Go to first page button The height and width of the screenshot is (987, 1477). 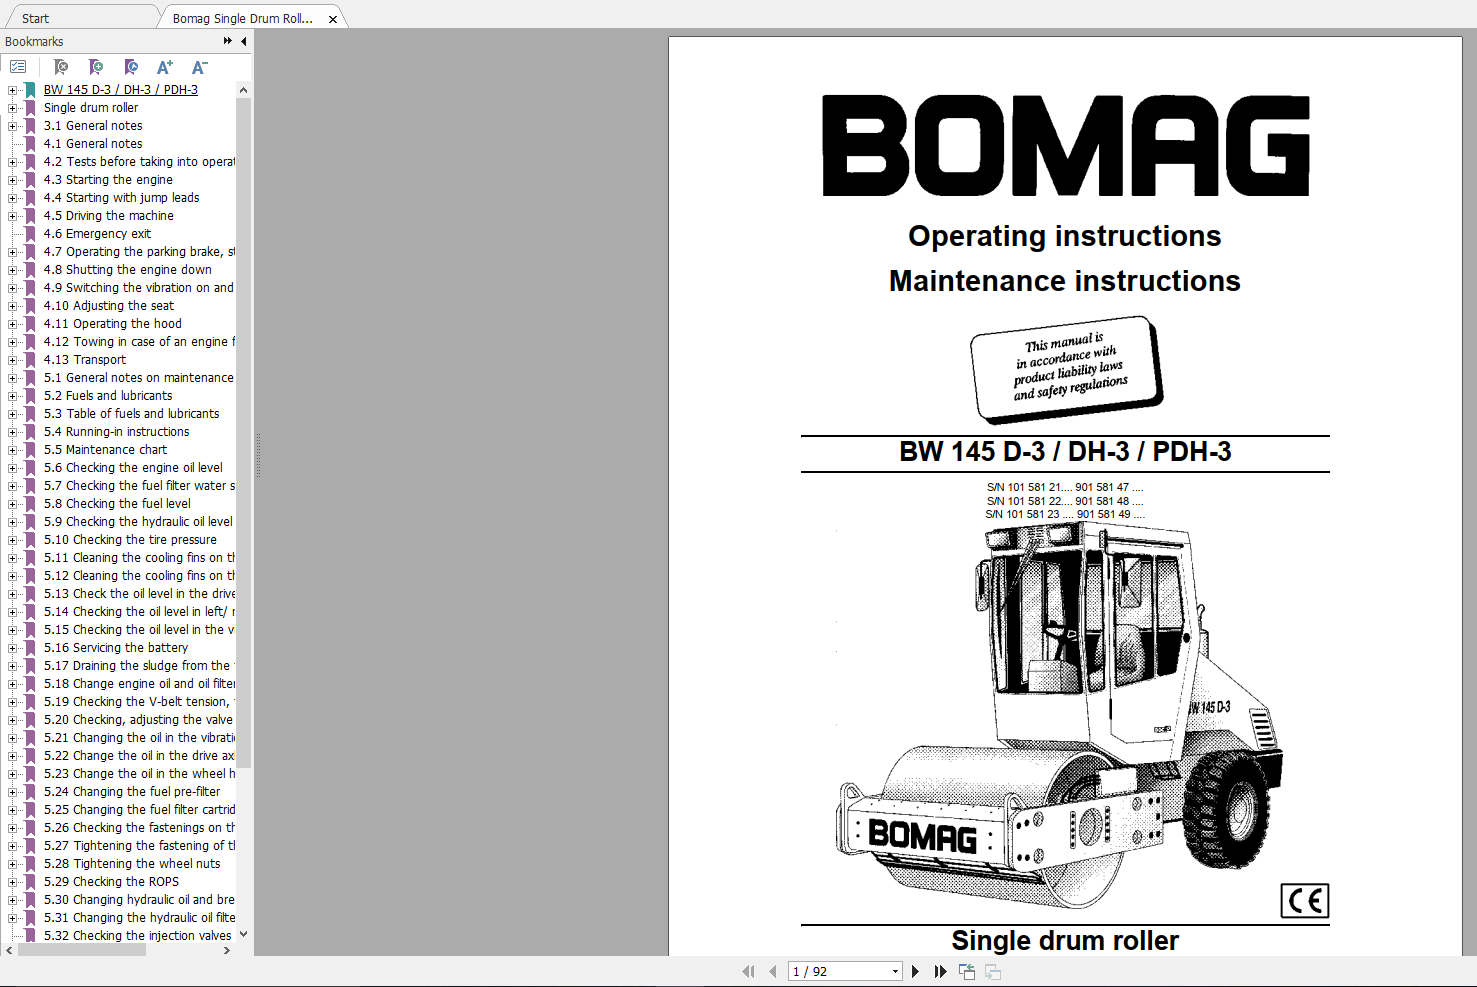pyautogui.click(x=748, y=971)
